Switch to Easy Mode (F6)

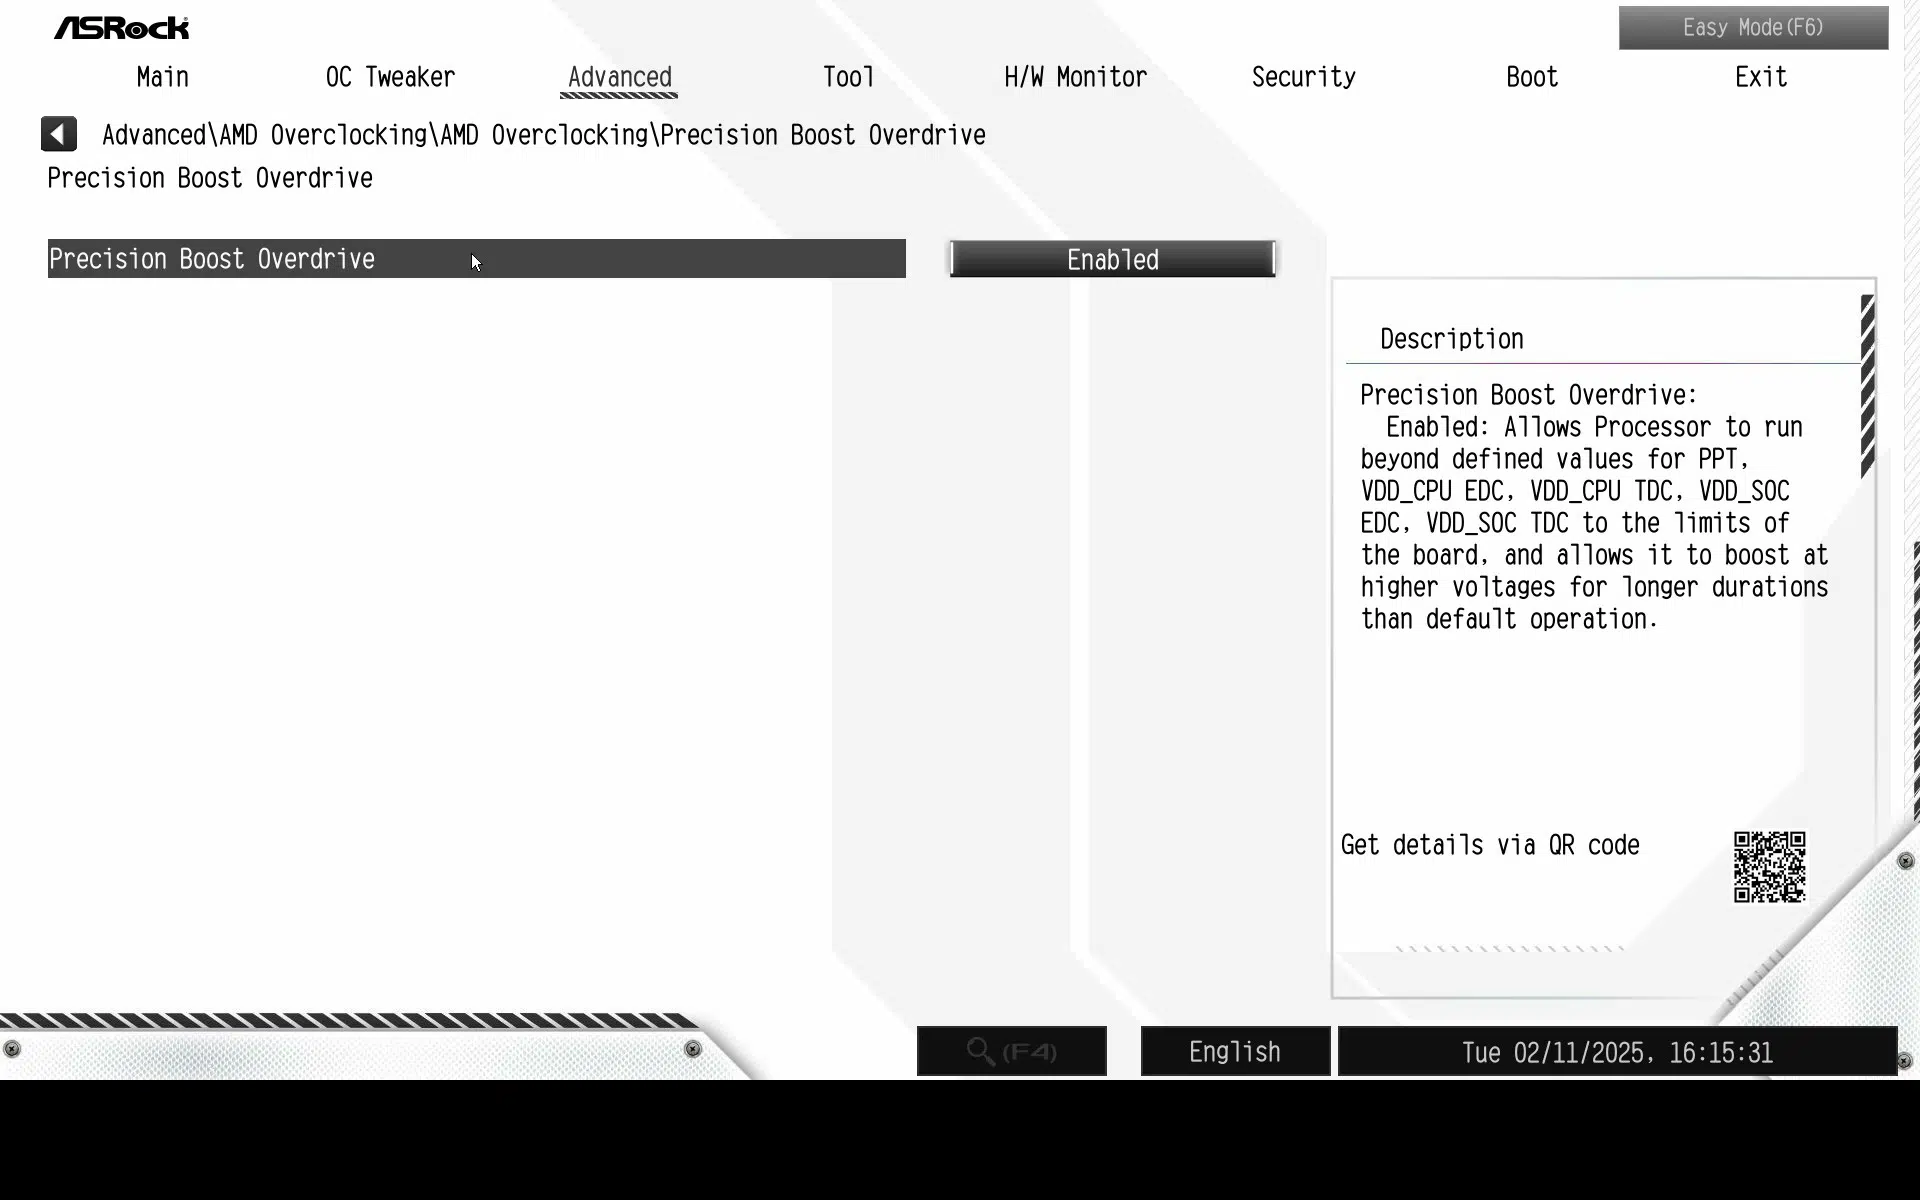coord(1753,28)
